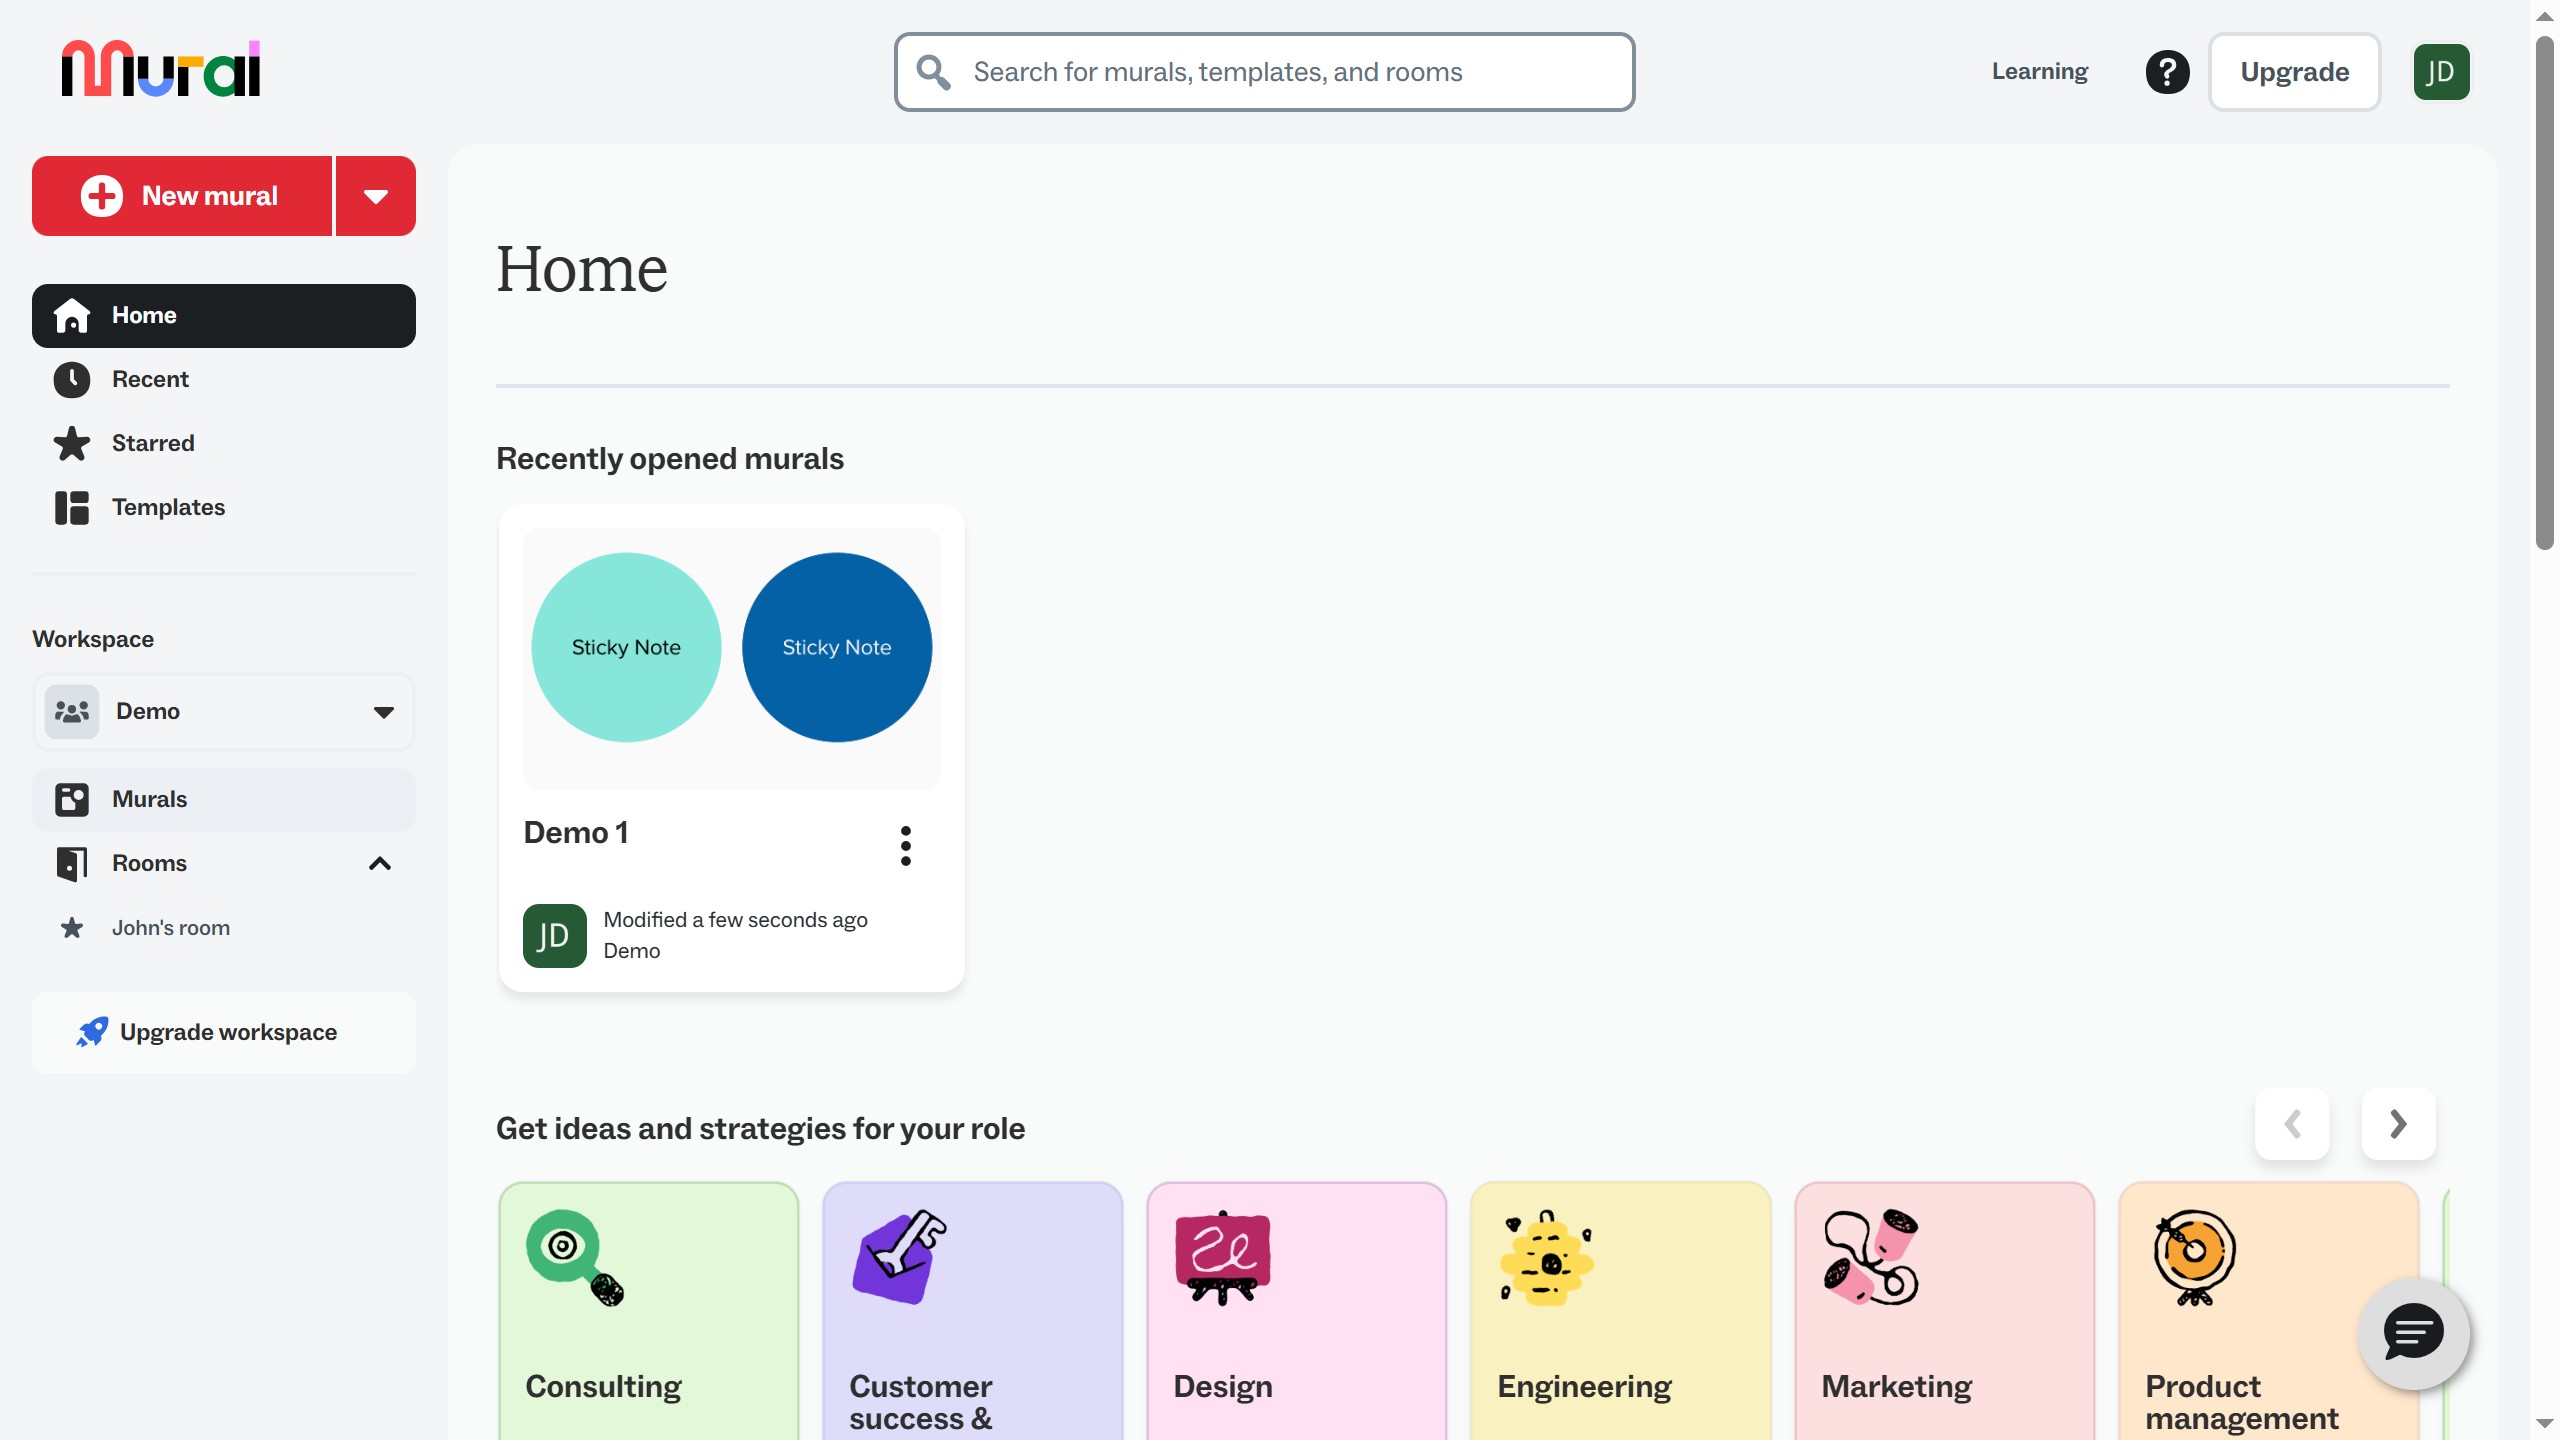Open the Learning link
Viewport: 2560px width, 1440px height.
click(x=2040, y=72)
